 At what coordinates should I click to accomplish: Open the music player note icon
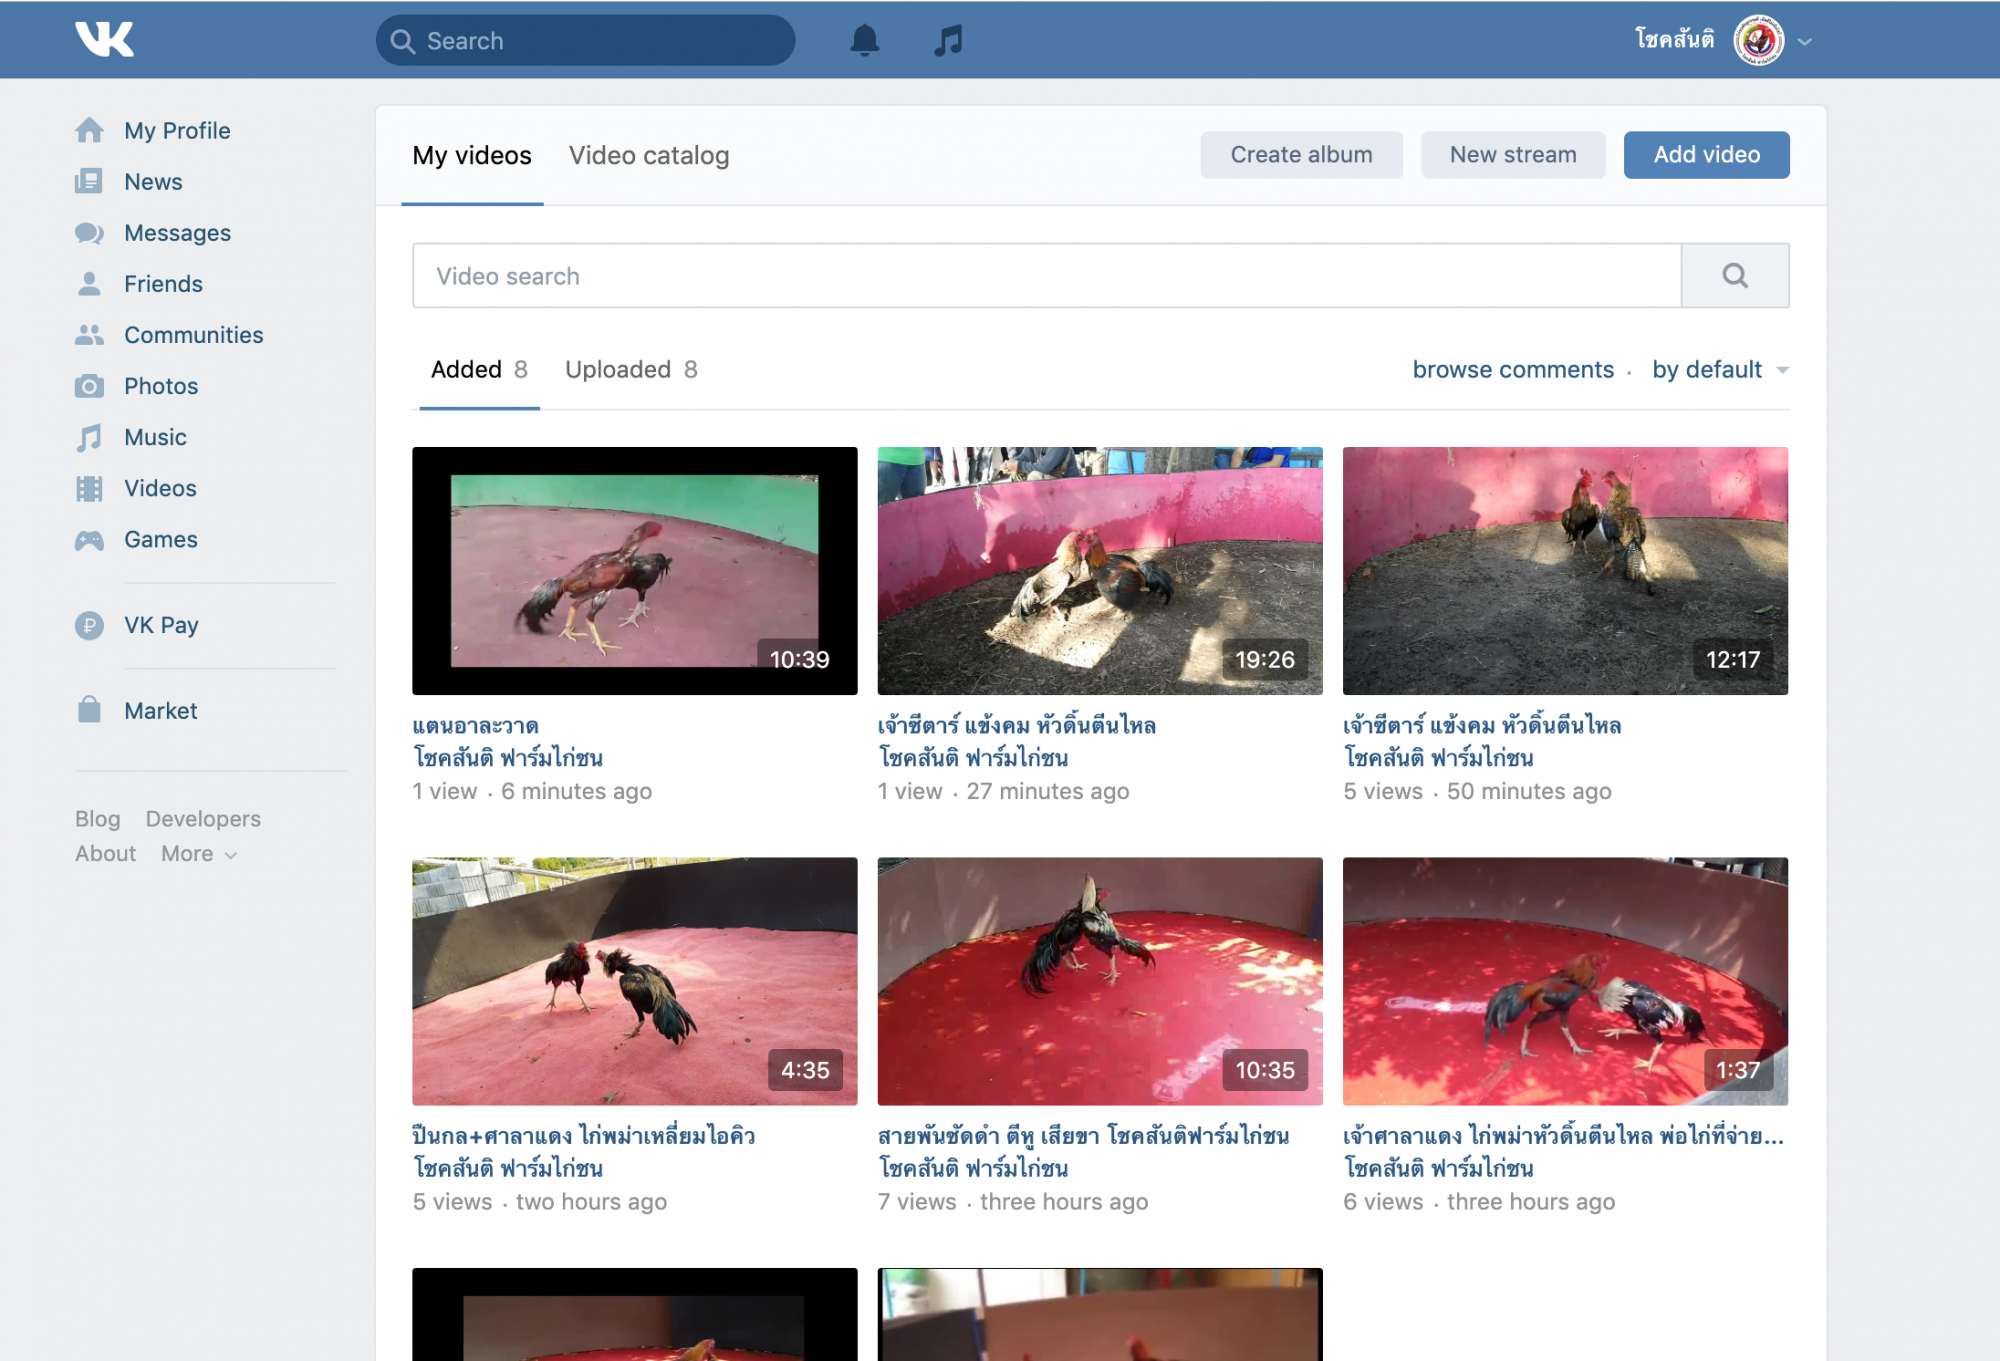click(x=948, y=41)
